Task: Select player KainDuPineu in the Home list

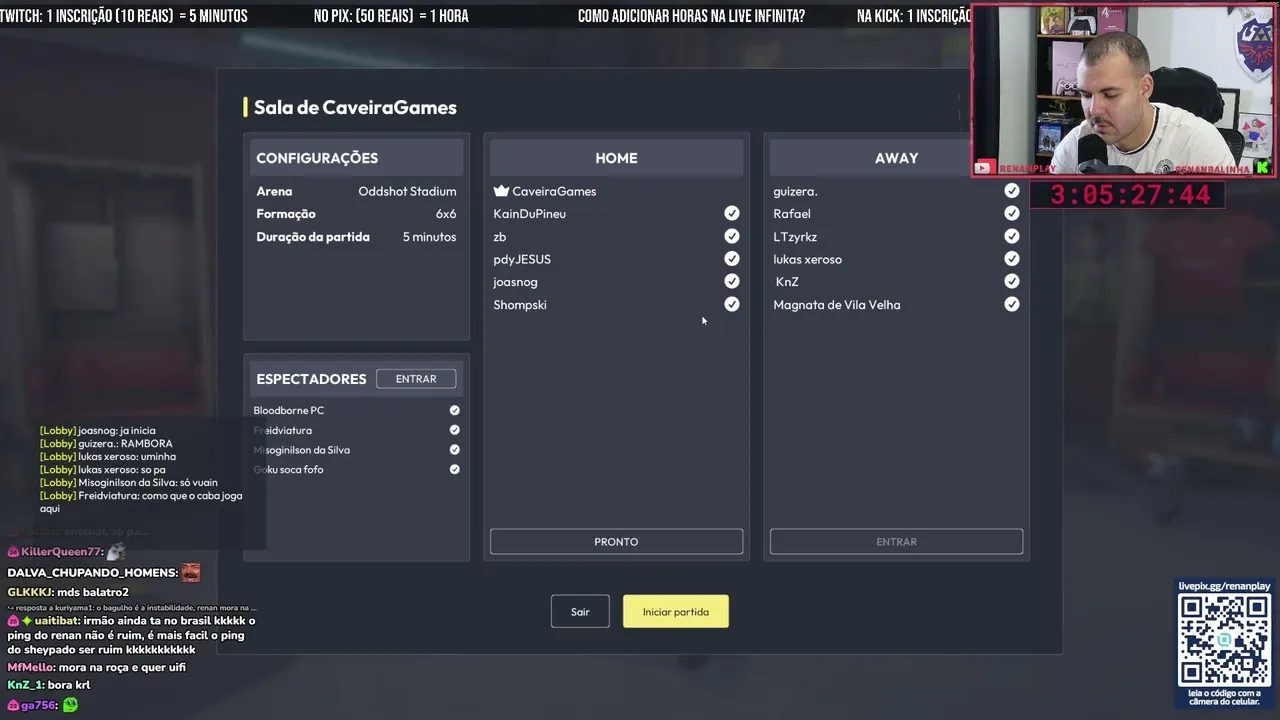Action: pyautogui.click(x=529, y=214)
